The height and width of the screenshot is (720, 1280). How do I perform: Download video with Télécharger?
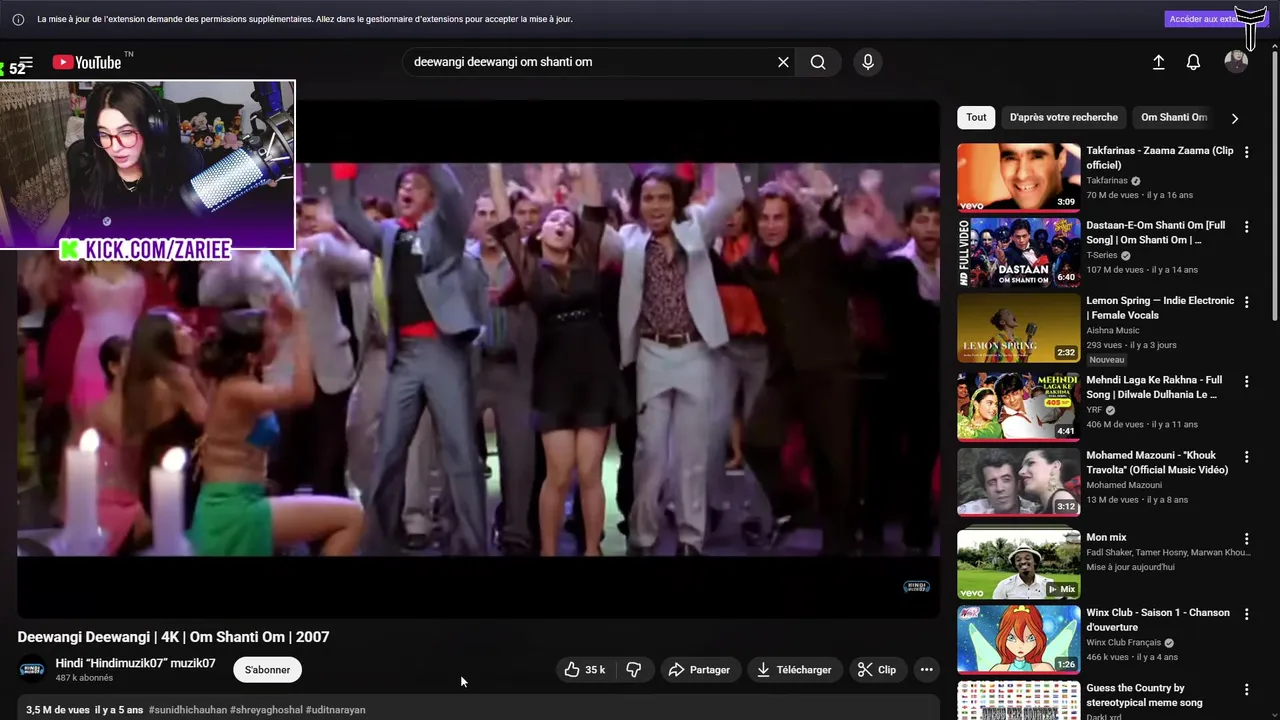click(794, 670)
